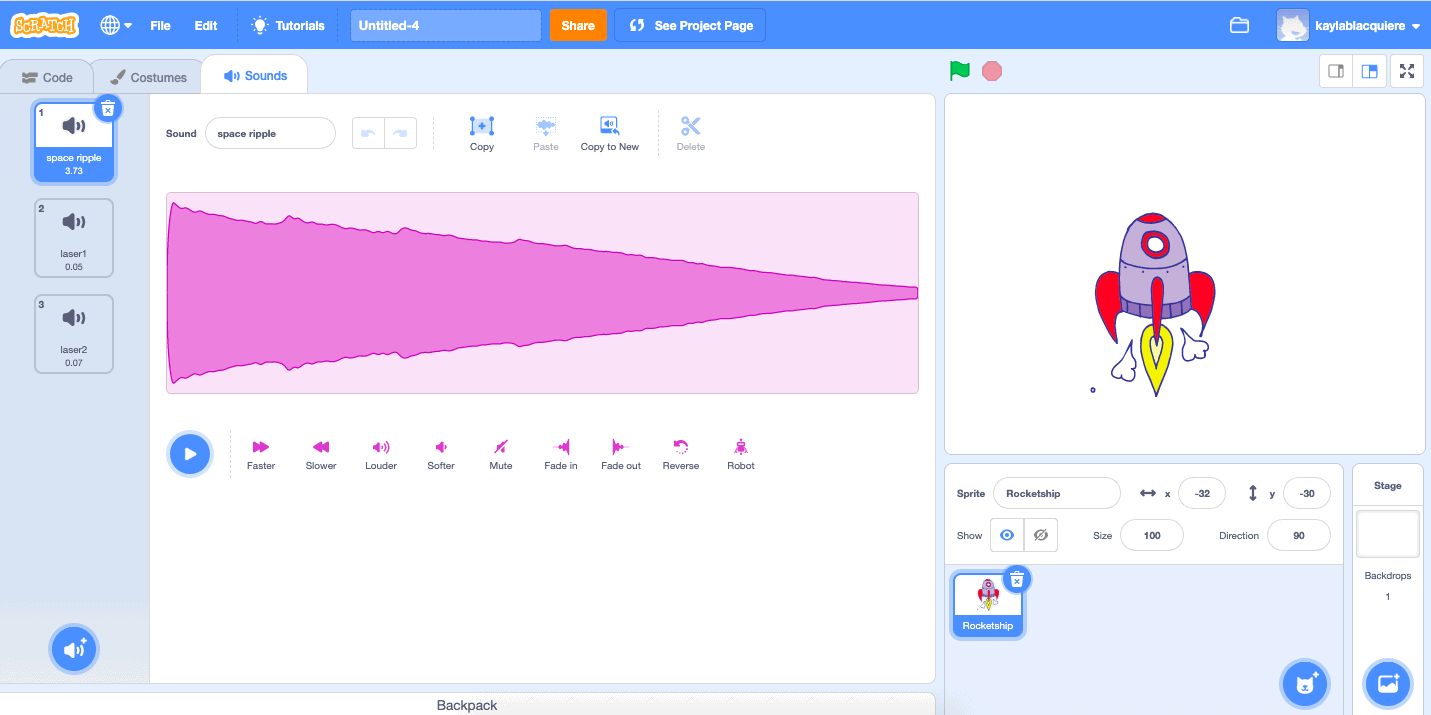Select the Faster sound effect icon
1431x715 pixels.
(260, 452)
